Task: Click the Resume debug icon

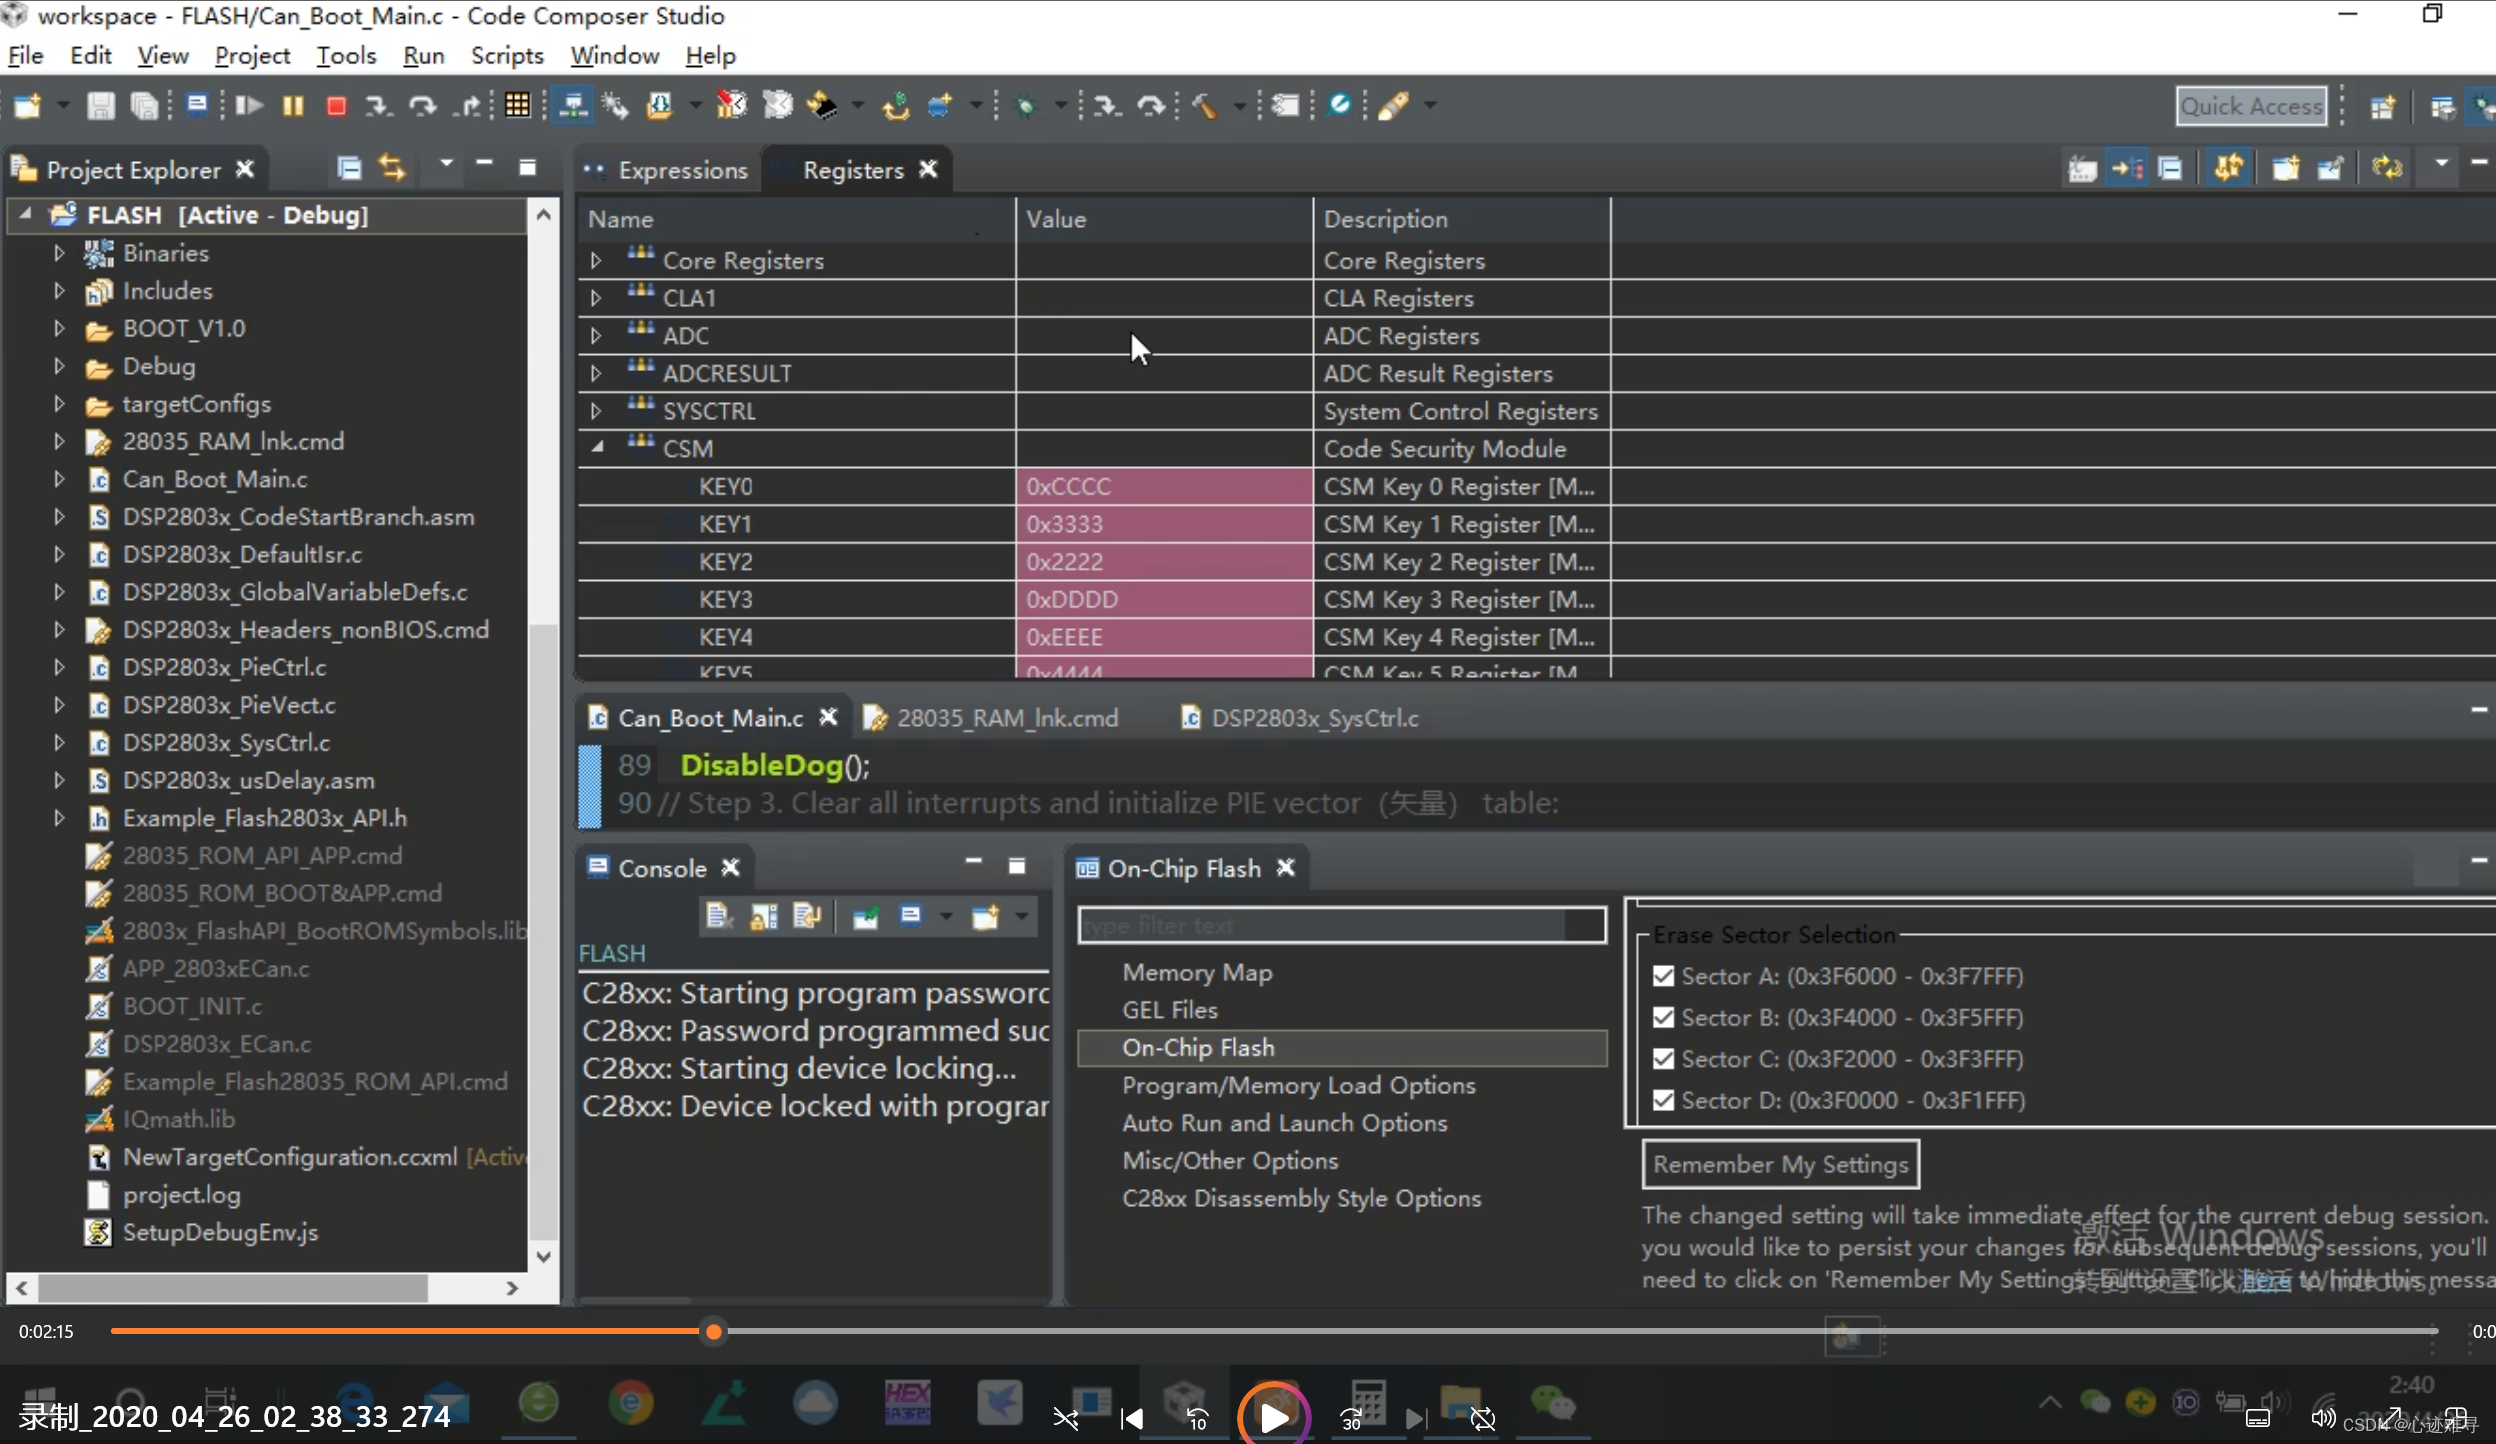Action: (248, 105)
